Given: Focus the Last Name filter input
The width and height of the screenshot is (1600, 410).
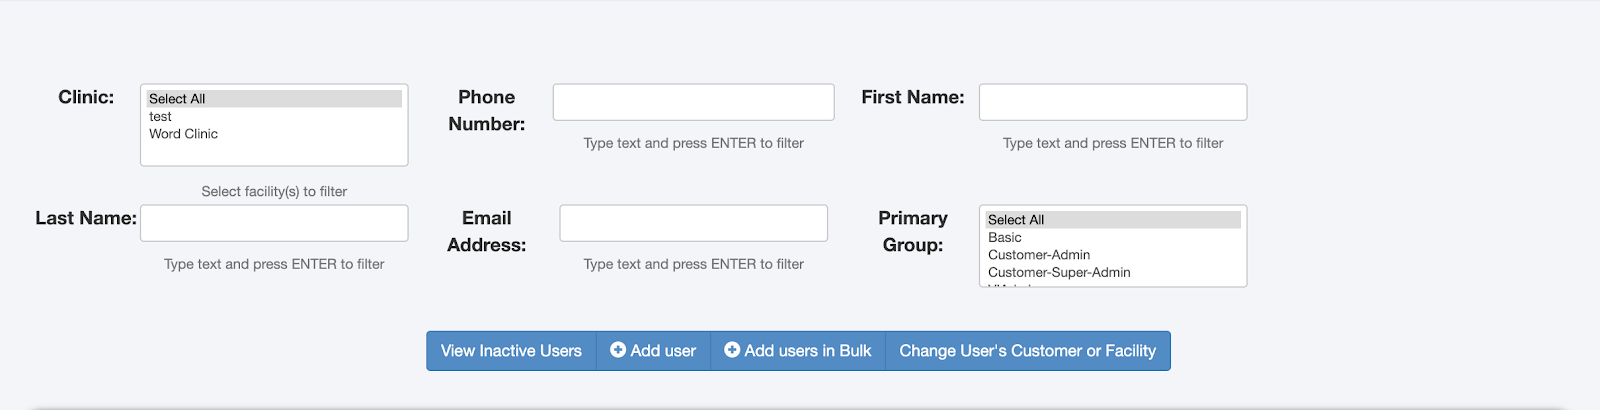Looking at the screenshot, I should [274, 223].
